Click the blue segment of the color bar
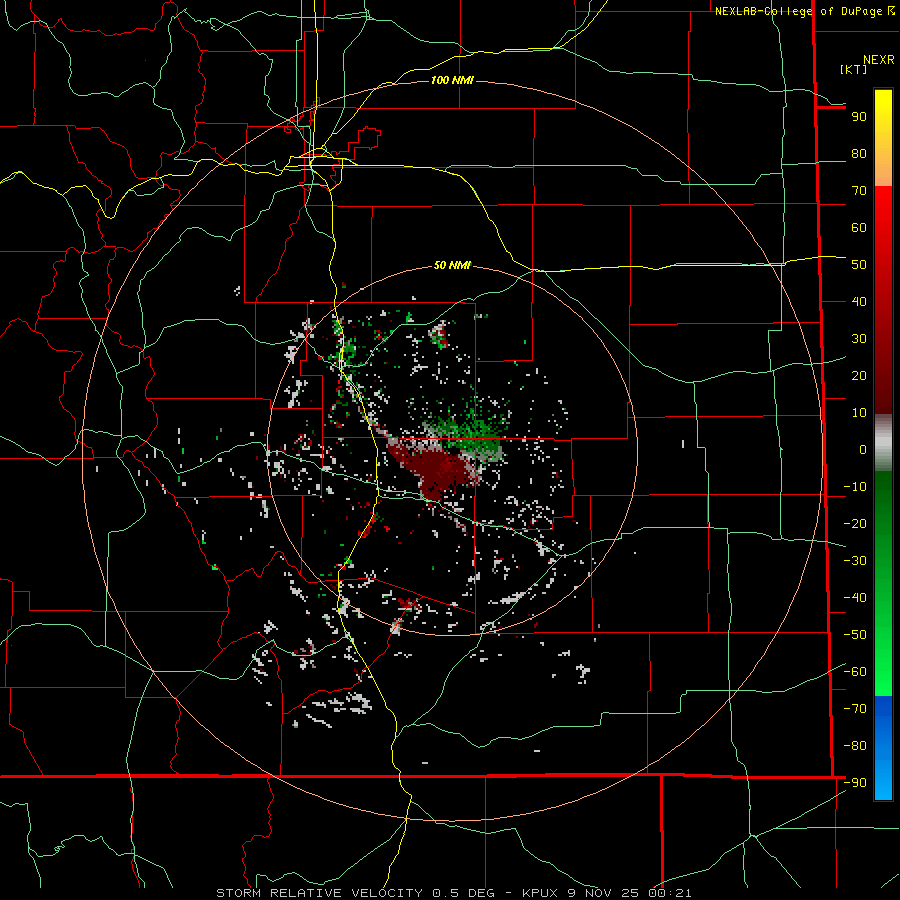The height and width of the screenshot is (900, 900). [x=883, y=748]
